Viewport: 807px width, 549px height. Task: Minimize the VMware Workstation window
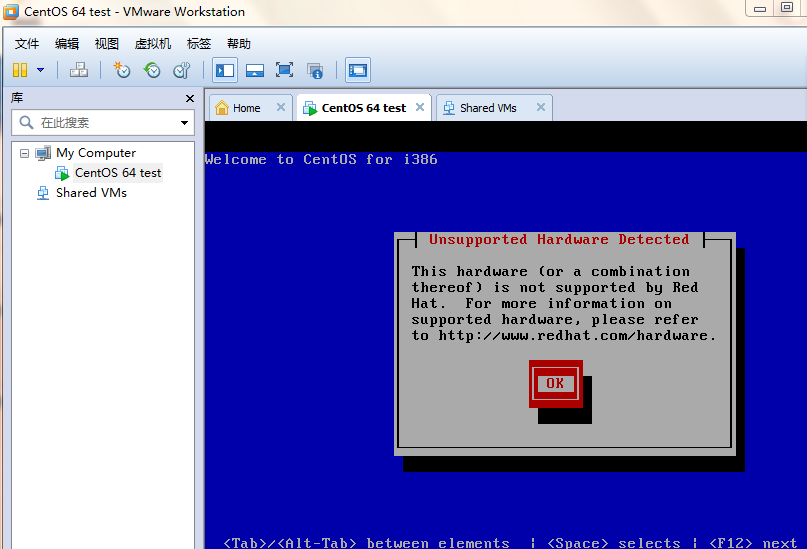tap(760, 9)
